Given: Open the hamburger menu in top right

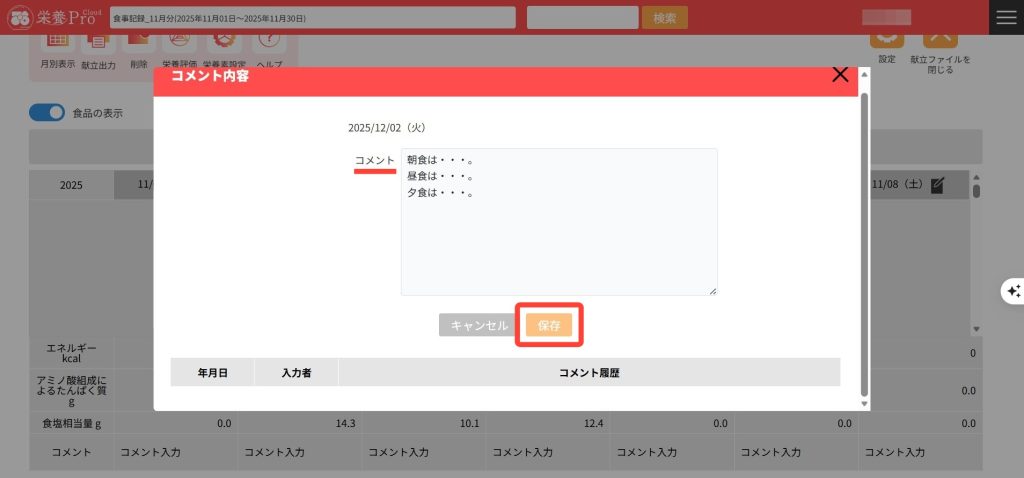Looking at the screenshot, I should pos(1006,17).
